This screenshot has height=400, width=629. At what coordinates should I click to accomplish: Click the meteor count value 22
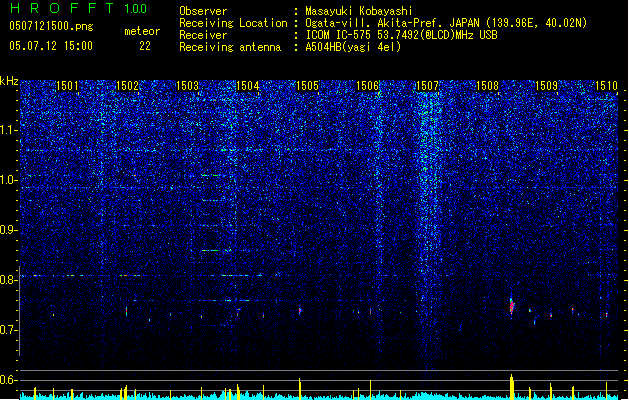[145, 46]
